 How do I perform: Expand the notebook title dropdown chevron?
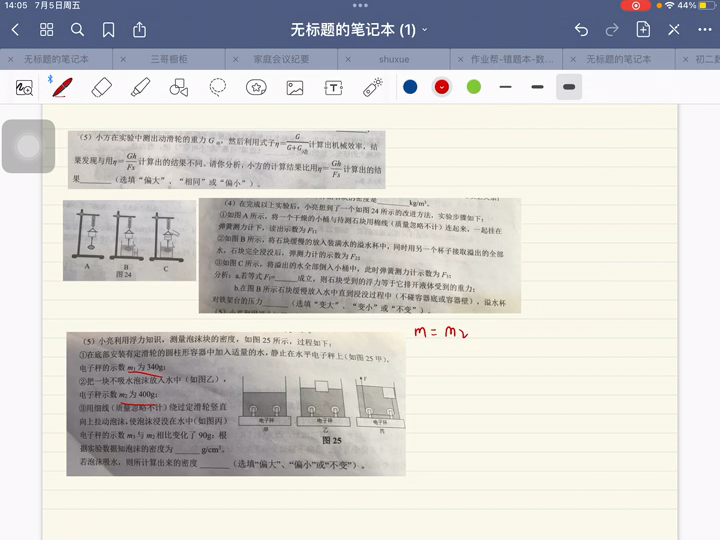pos(425,30)
